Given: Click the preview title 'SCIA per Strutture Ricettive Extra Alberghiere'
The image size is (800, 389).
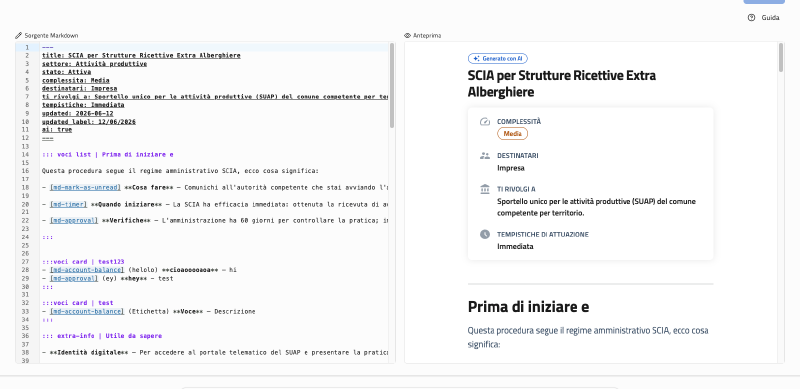Looking at the screenshot, I should (x=562, y=84).
